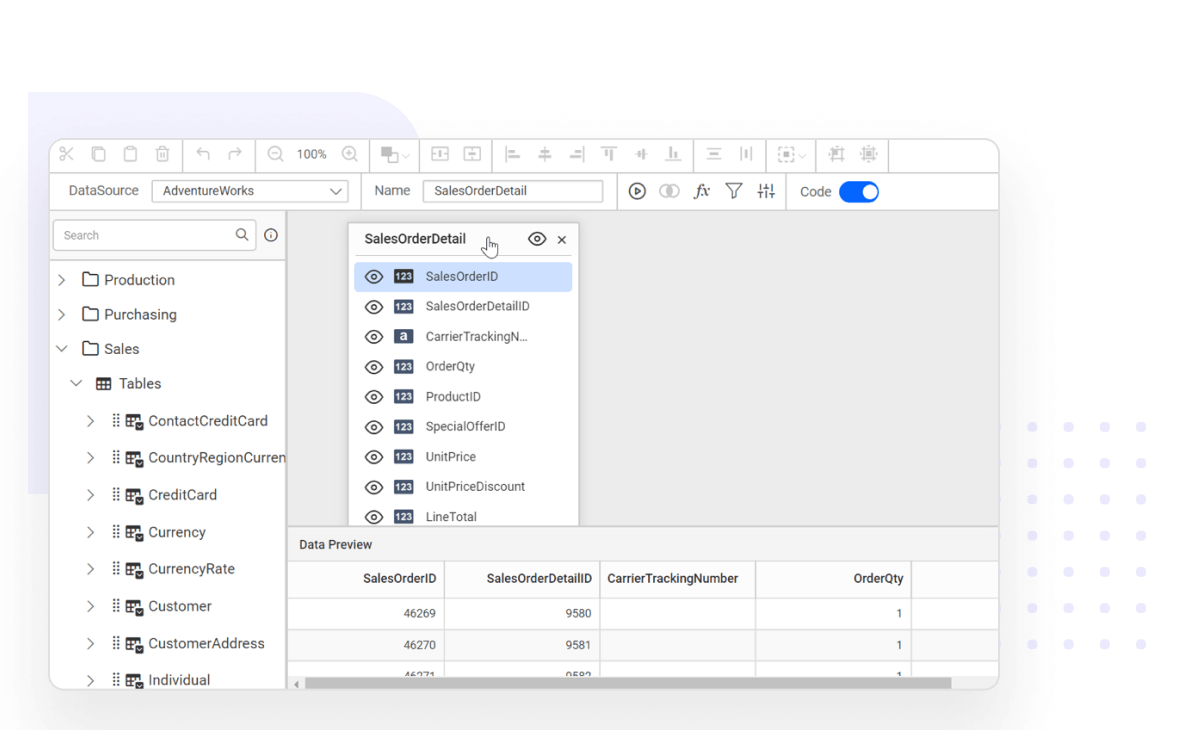
Task: Click the Cut scissors icon
Action: [66, 154]
